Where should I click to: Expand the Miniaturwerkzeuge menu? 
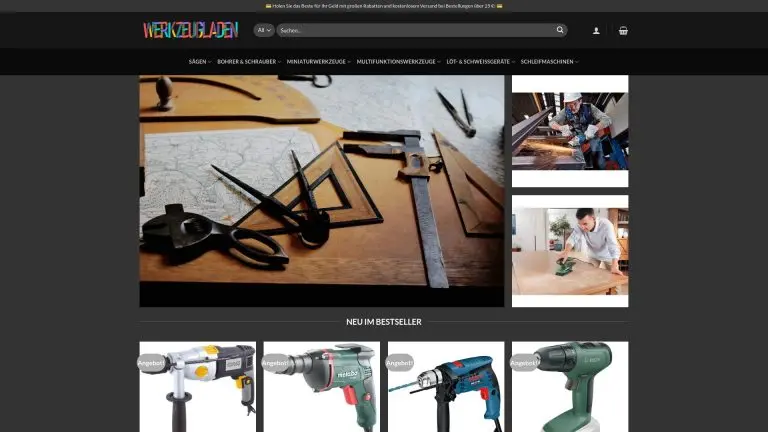318,62
